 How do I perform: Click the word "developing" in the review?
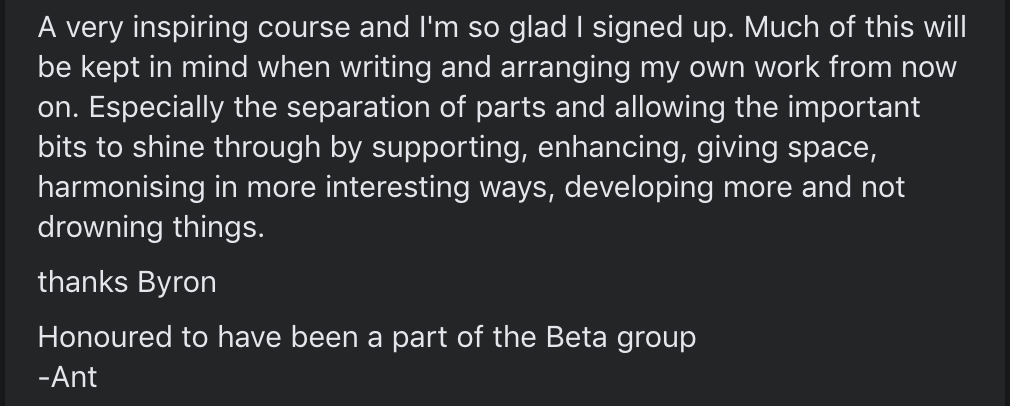pos(638,189)
